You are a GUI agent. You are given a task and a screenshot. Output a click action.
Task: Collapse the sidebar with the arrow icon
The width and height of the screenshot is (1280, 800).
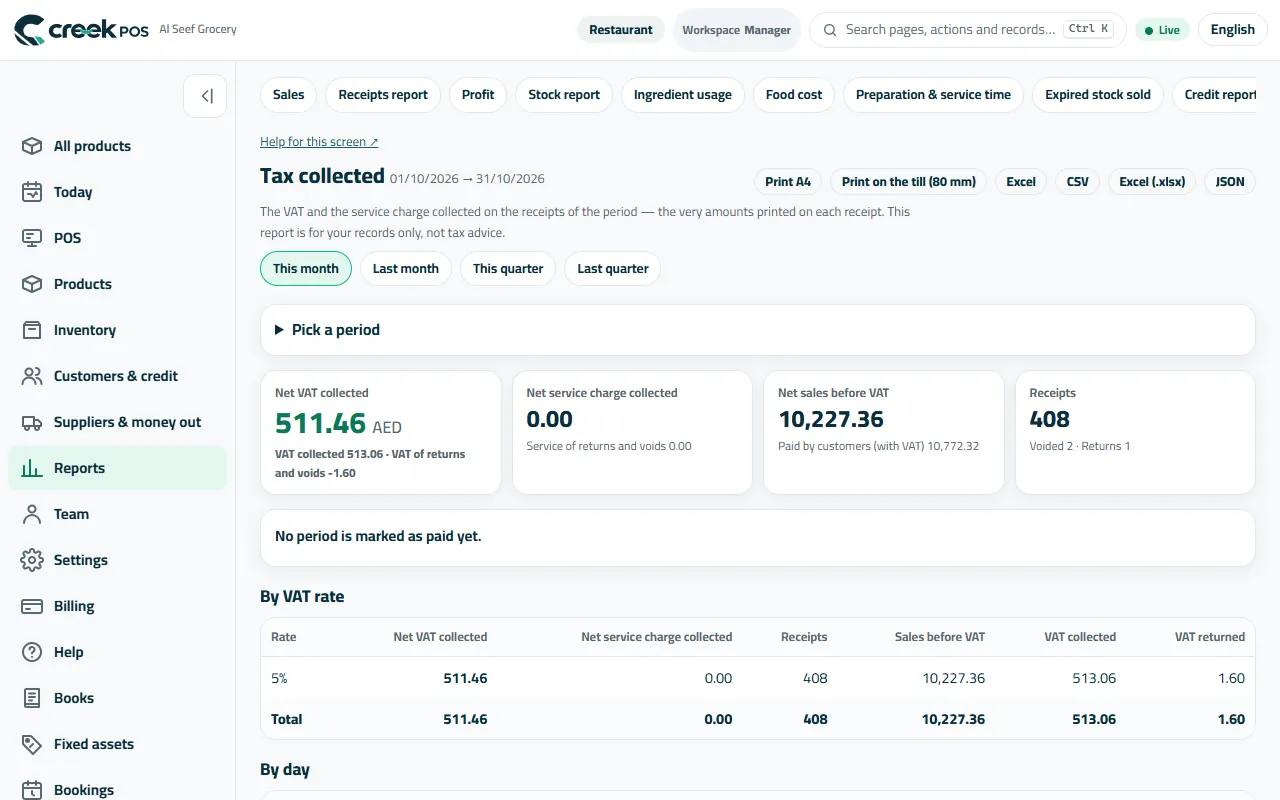(x=205, y=96)
